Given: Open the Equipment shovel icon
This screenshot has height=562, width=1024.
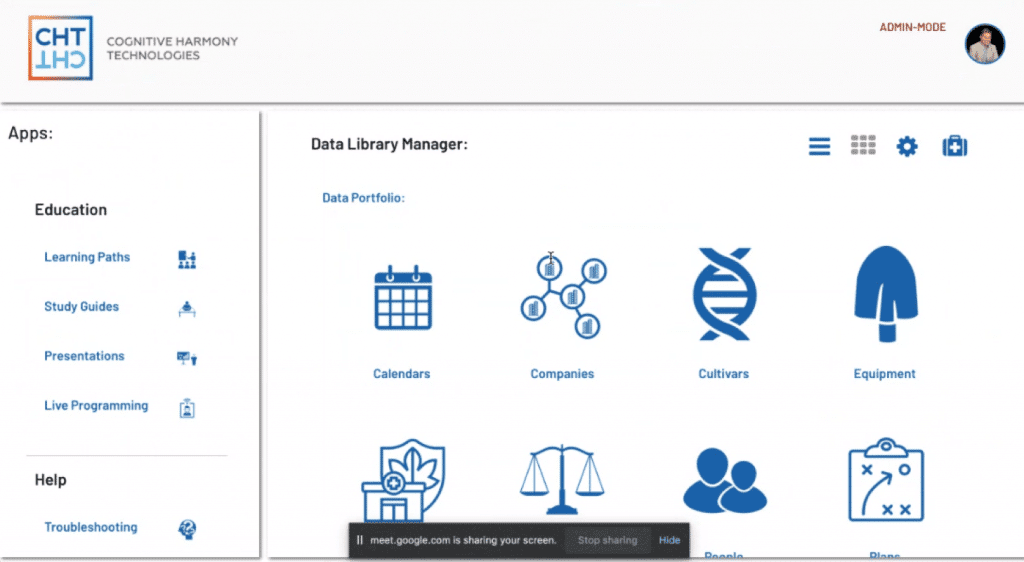Looking at the screenshot, I should click(x=884, y=294).
